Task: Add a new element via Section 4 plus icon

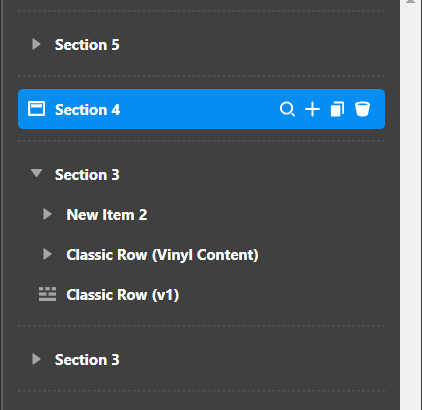Action: coord(312,109)
